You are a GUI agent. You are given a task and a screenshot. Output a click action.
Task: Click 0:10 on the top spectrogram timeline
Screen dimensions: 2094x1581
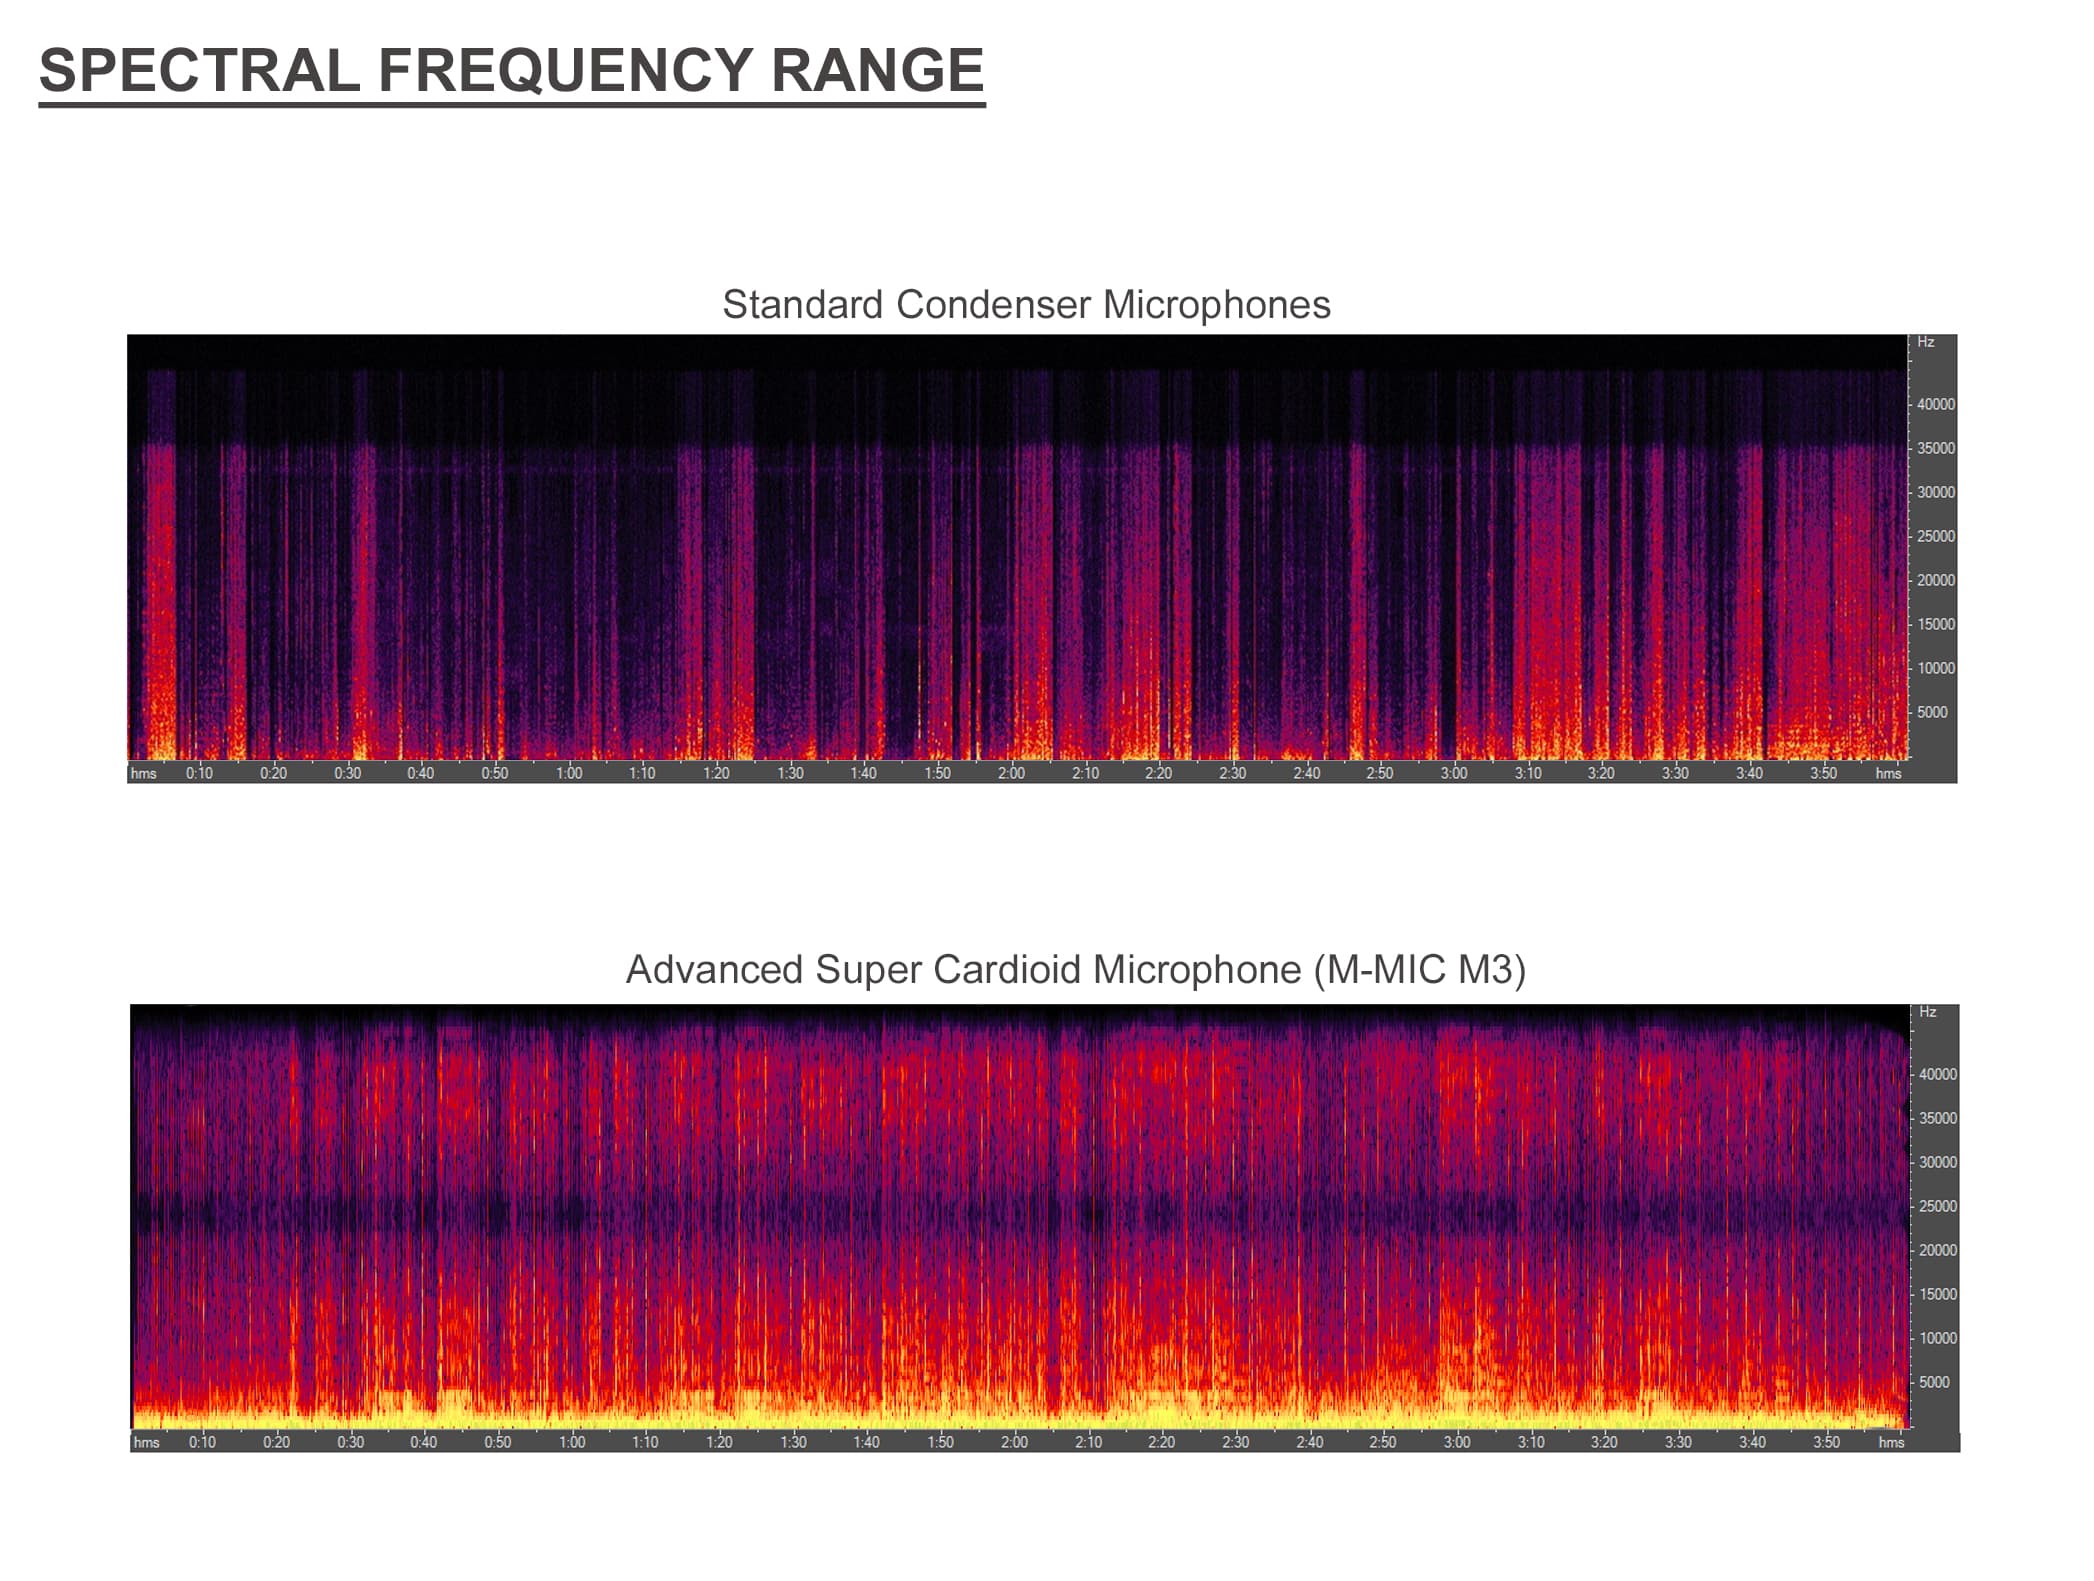(199, 773)
